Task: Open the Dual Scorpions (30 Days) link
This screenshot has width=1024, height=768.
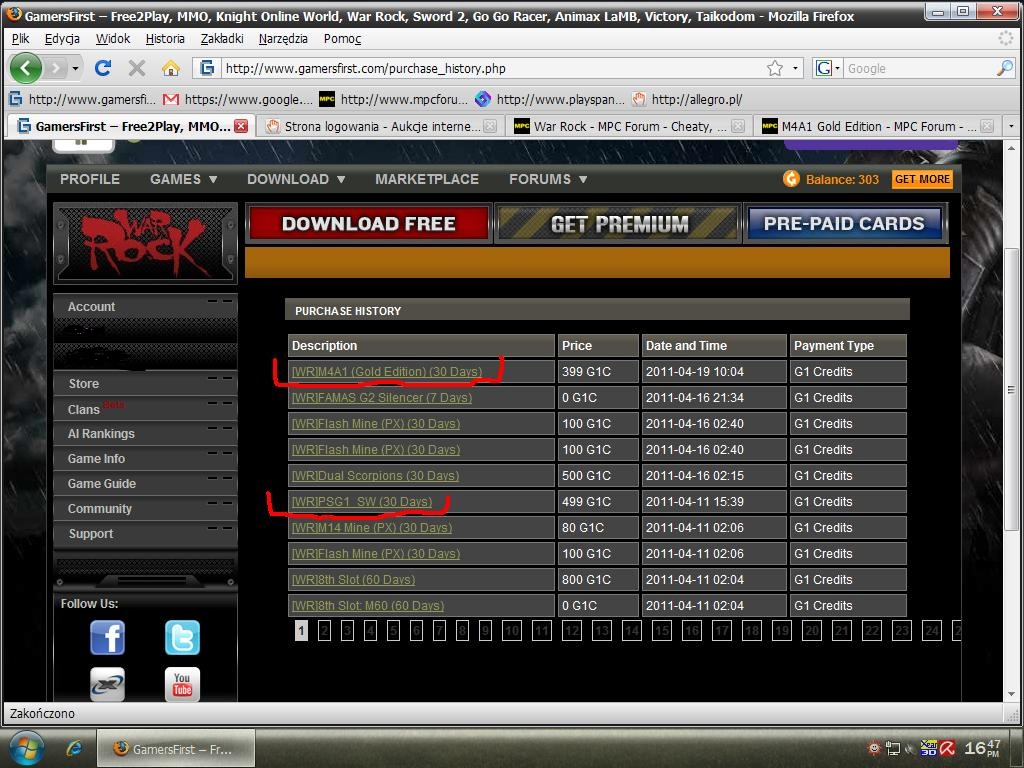Action: (x=375, y=475)
